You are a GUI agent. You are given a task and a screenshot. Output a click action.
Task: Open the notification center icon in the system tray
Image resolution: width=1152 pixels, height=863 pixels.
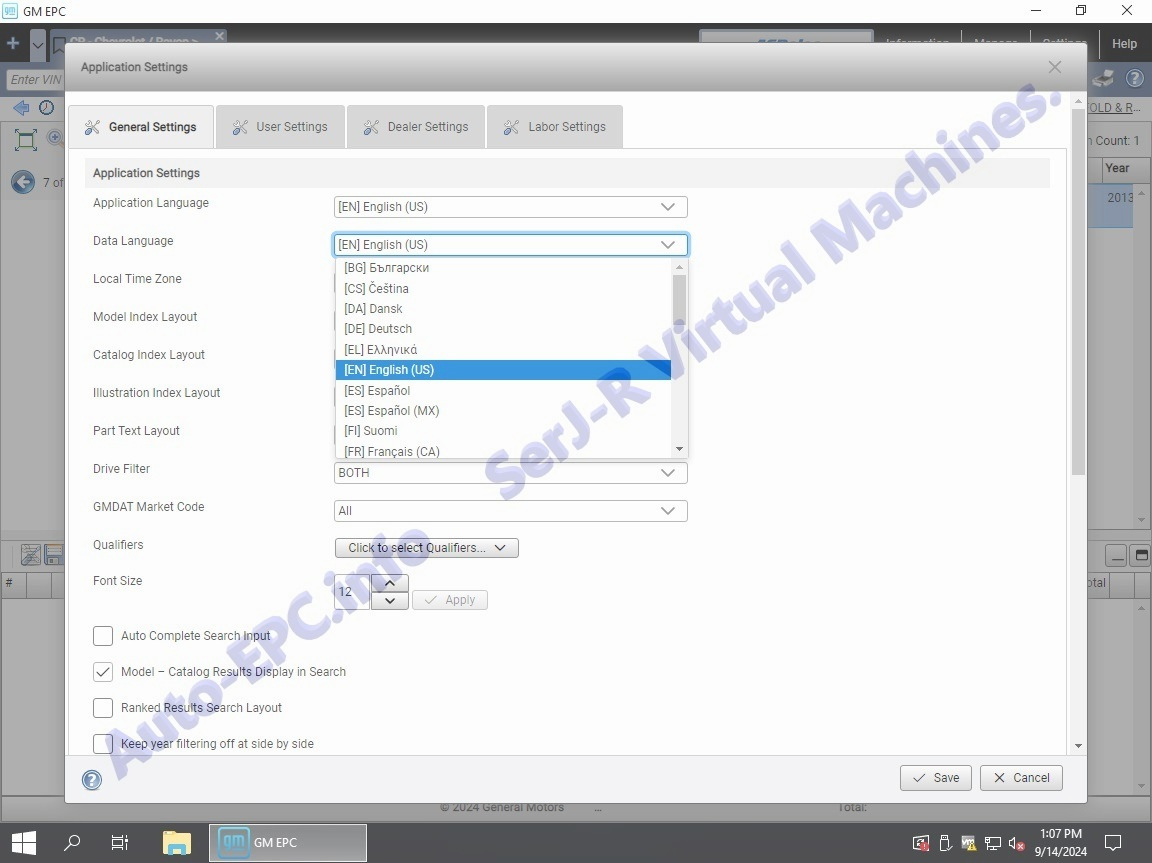coord(1112,842)
